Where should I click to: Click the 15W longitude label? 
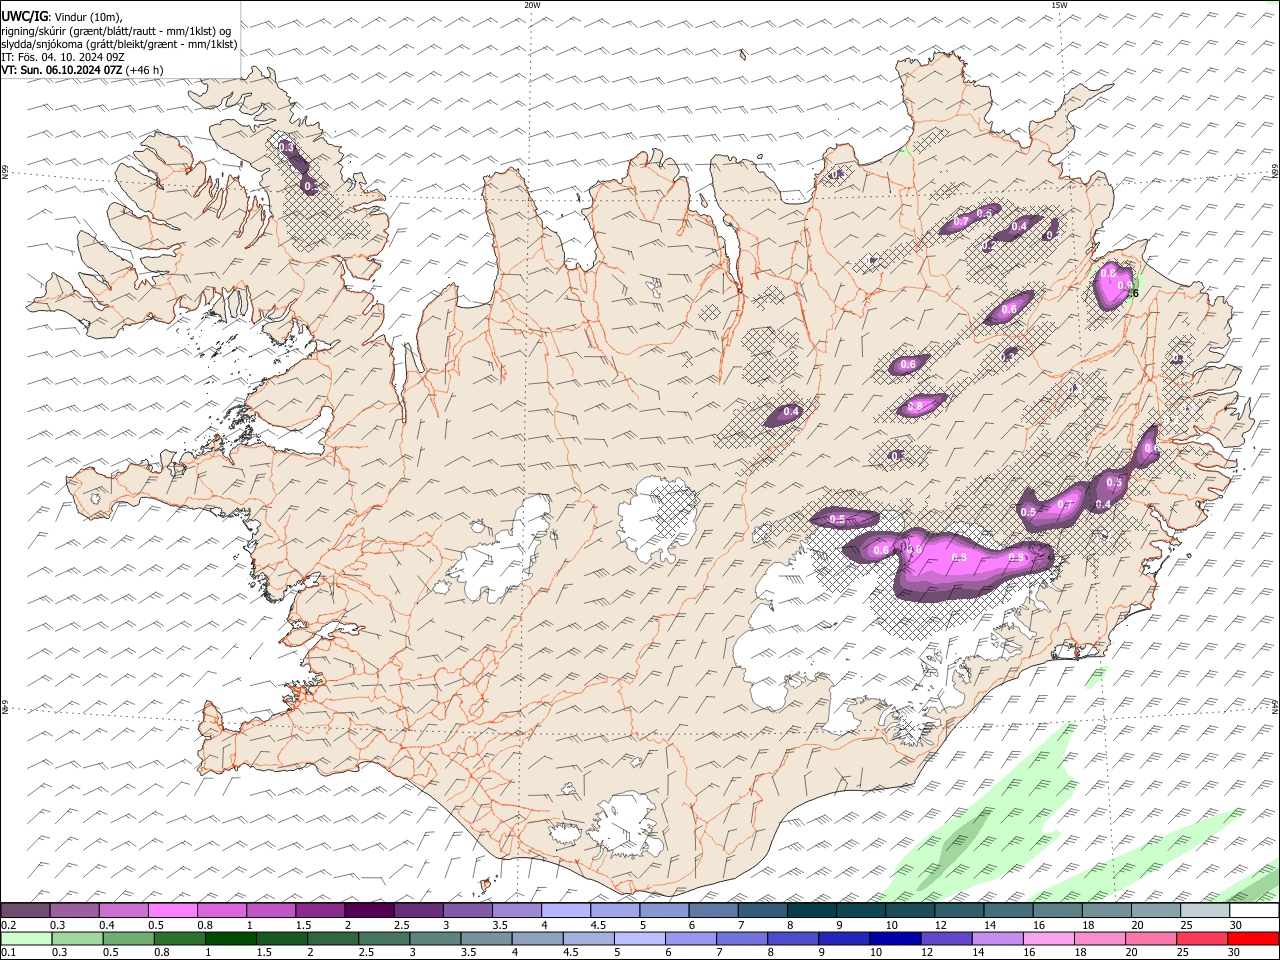pyautogui.click(x=1059, y=5)
